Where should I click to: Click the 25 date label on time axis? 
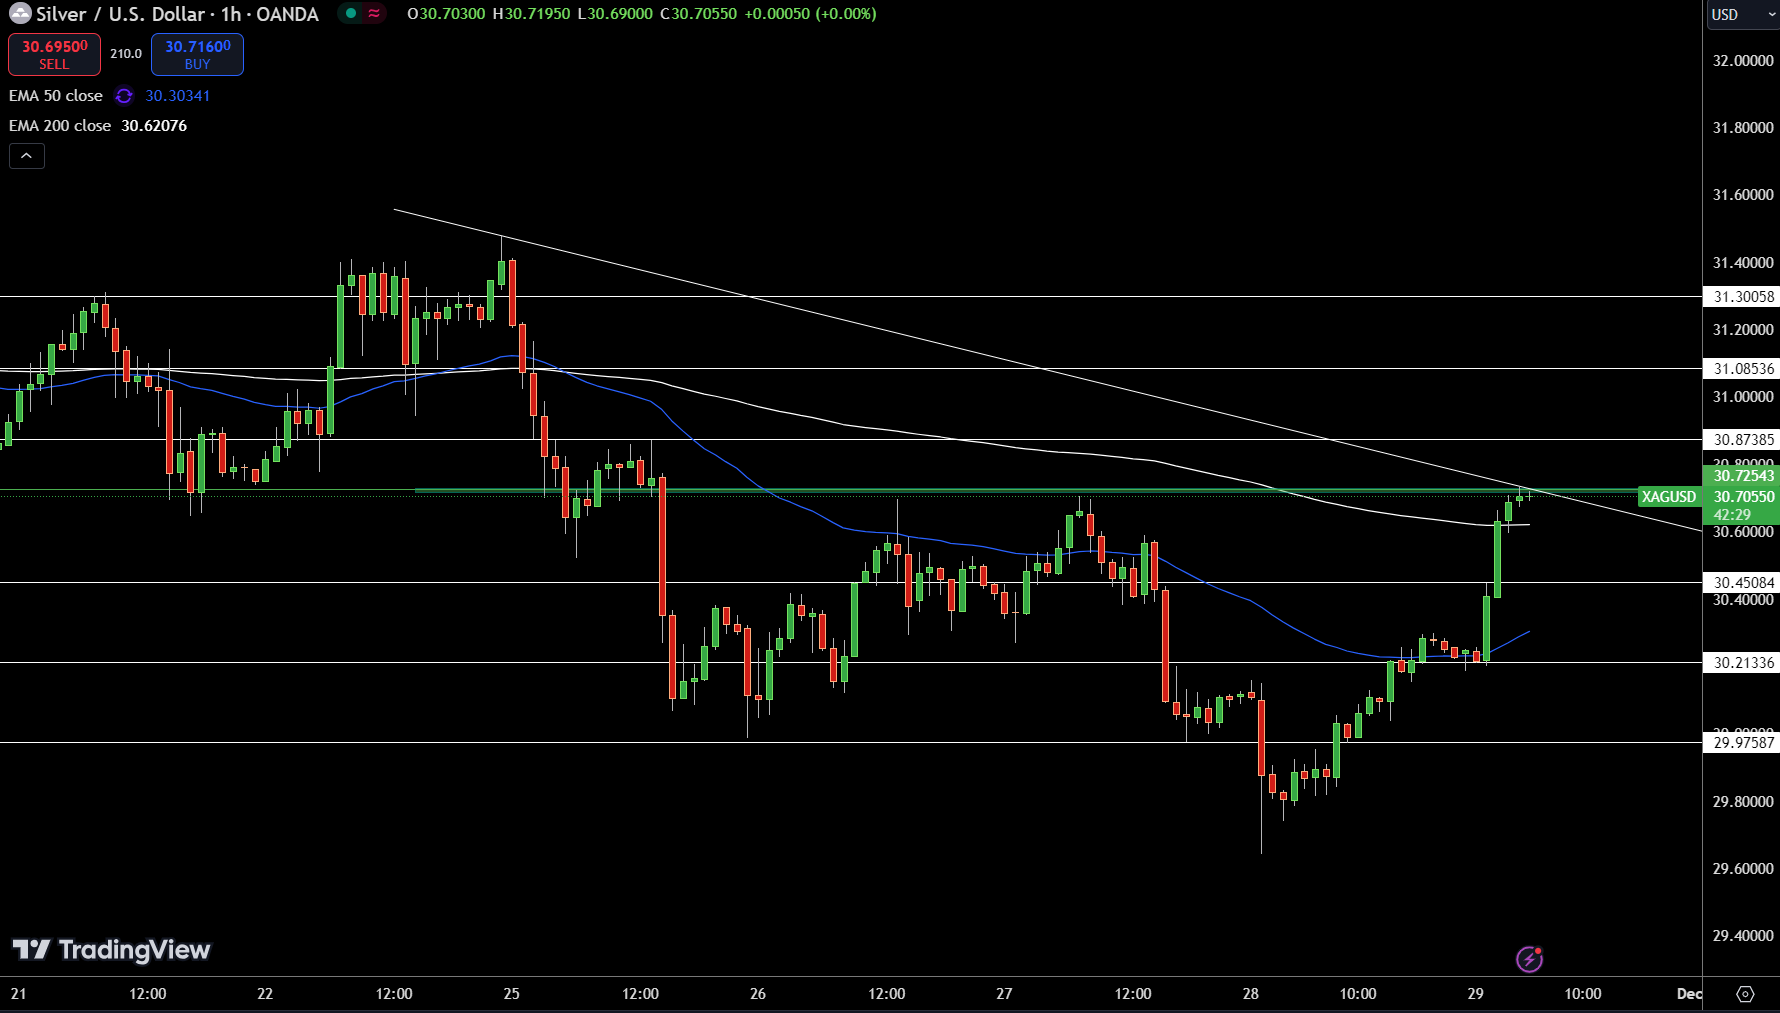pyautogui.click(x=511, y=994)
